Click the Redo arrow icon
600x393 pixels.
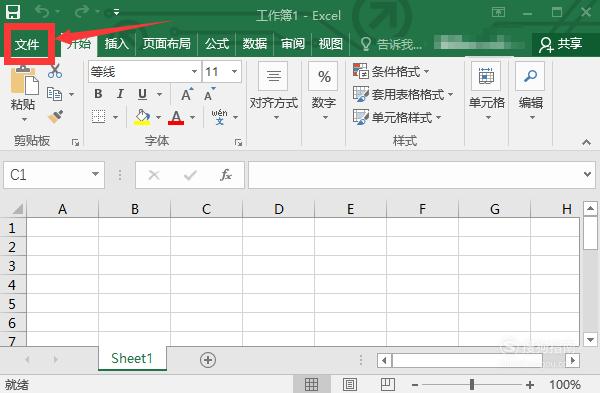pos(82,12)
